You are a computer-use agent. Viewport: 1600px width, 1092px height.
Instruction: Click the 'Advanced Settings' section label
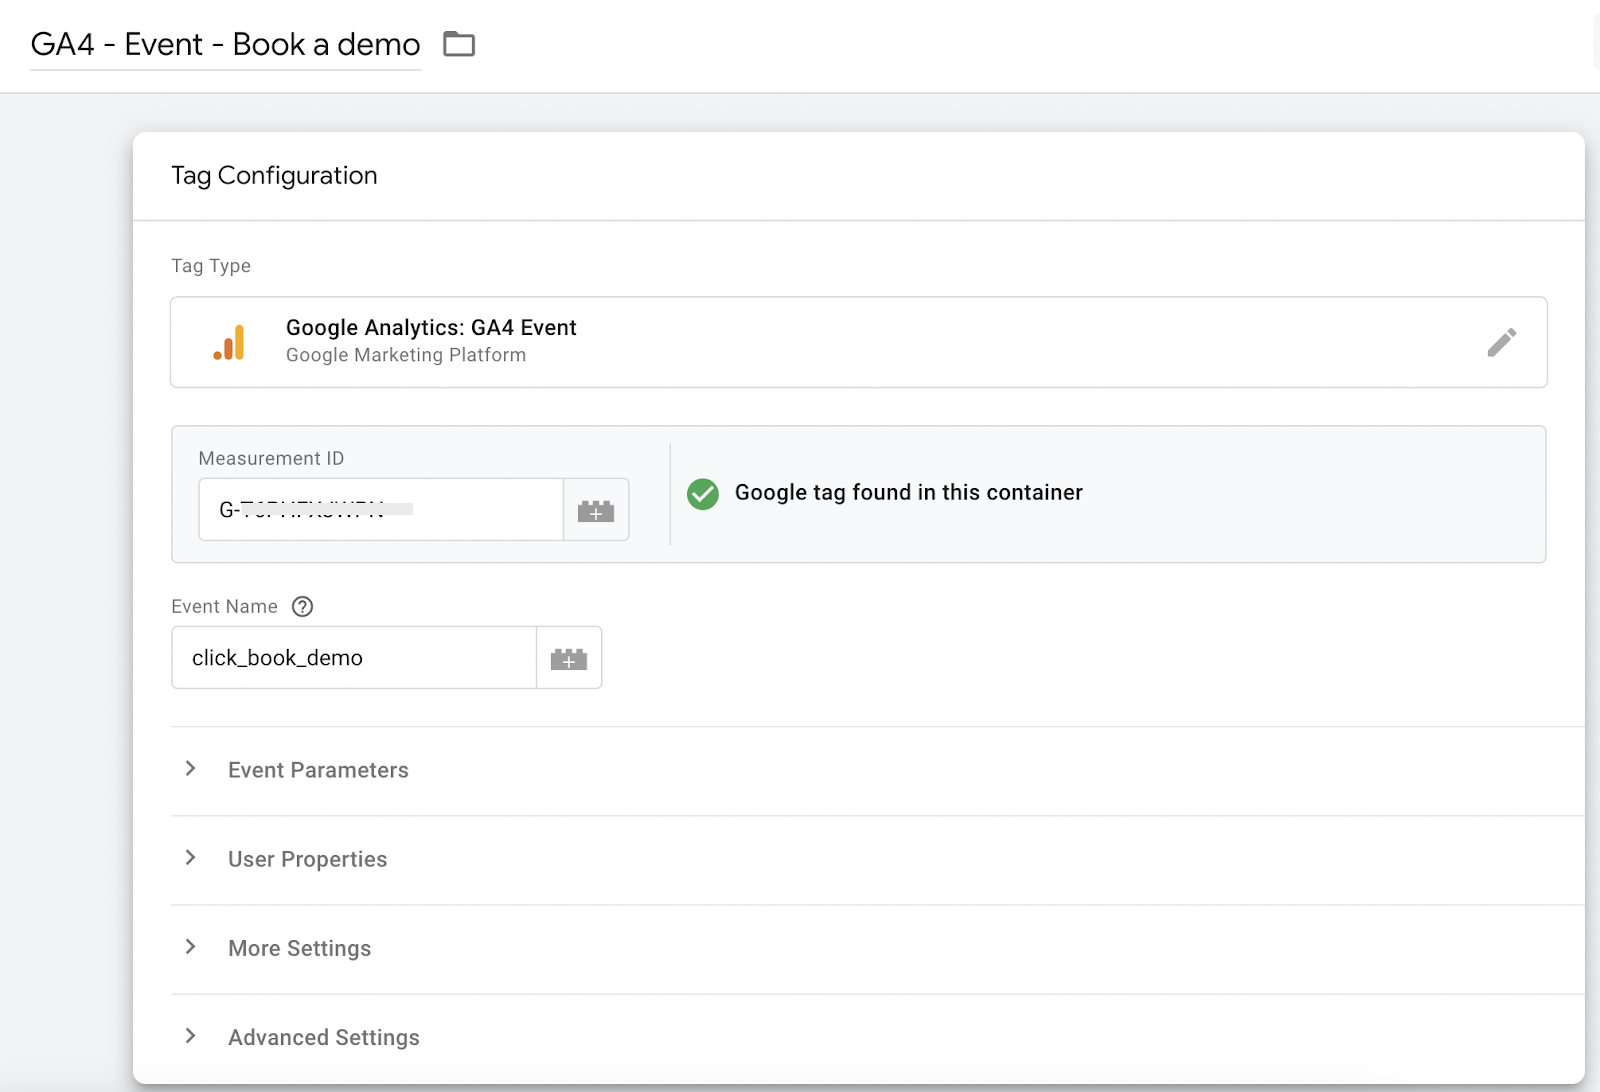click(323, 1038)
